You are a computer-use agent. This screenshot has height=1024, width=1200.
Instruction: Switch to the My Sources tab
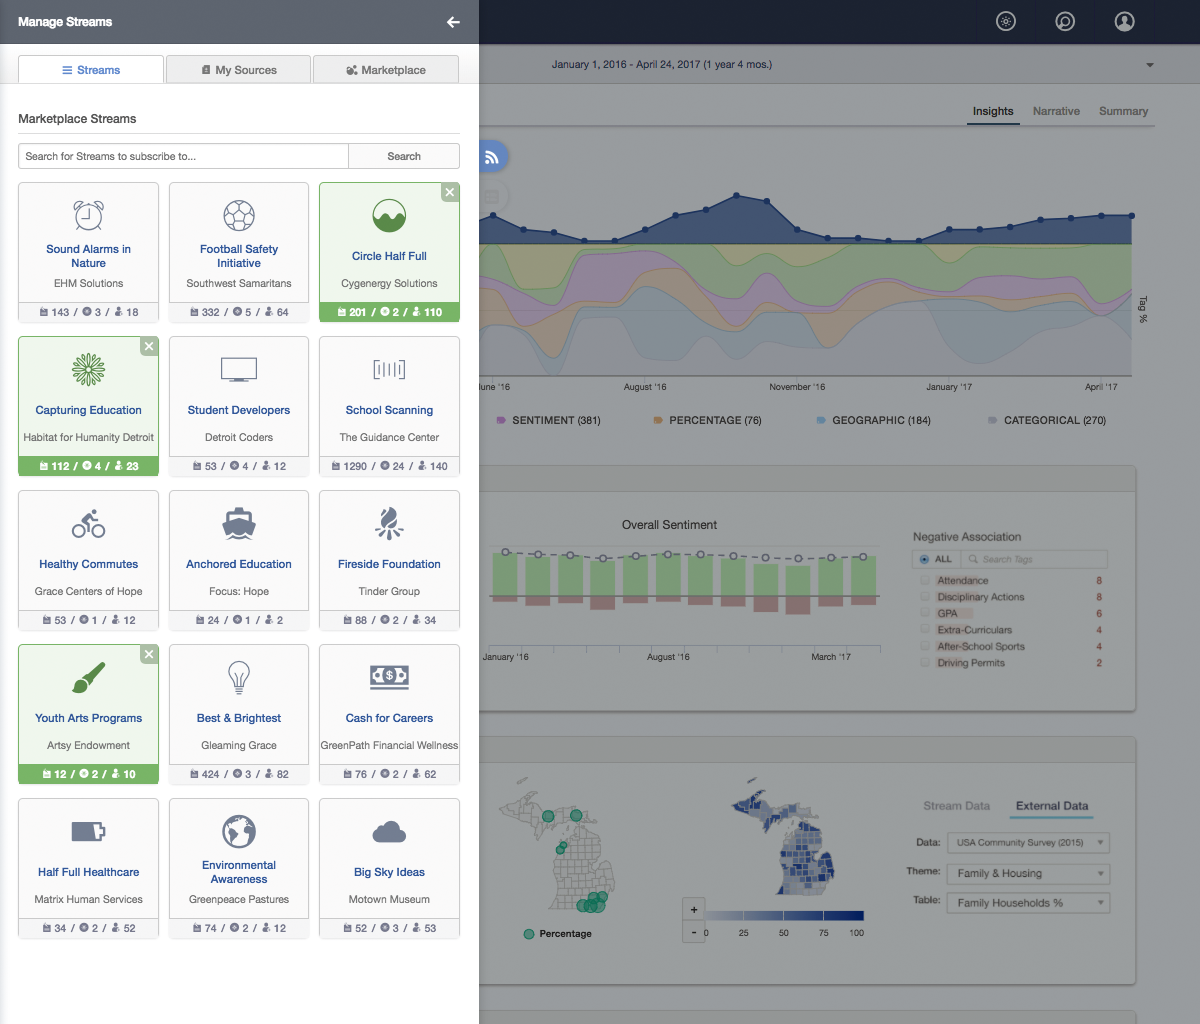239,70
